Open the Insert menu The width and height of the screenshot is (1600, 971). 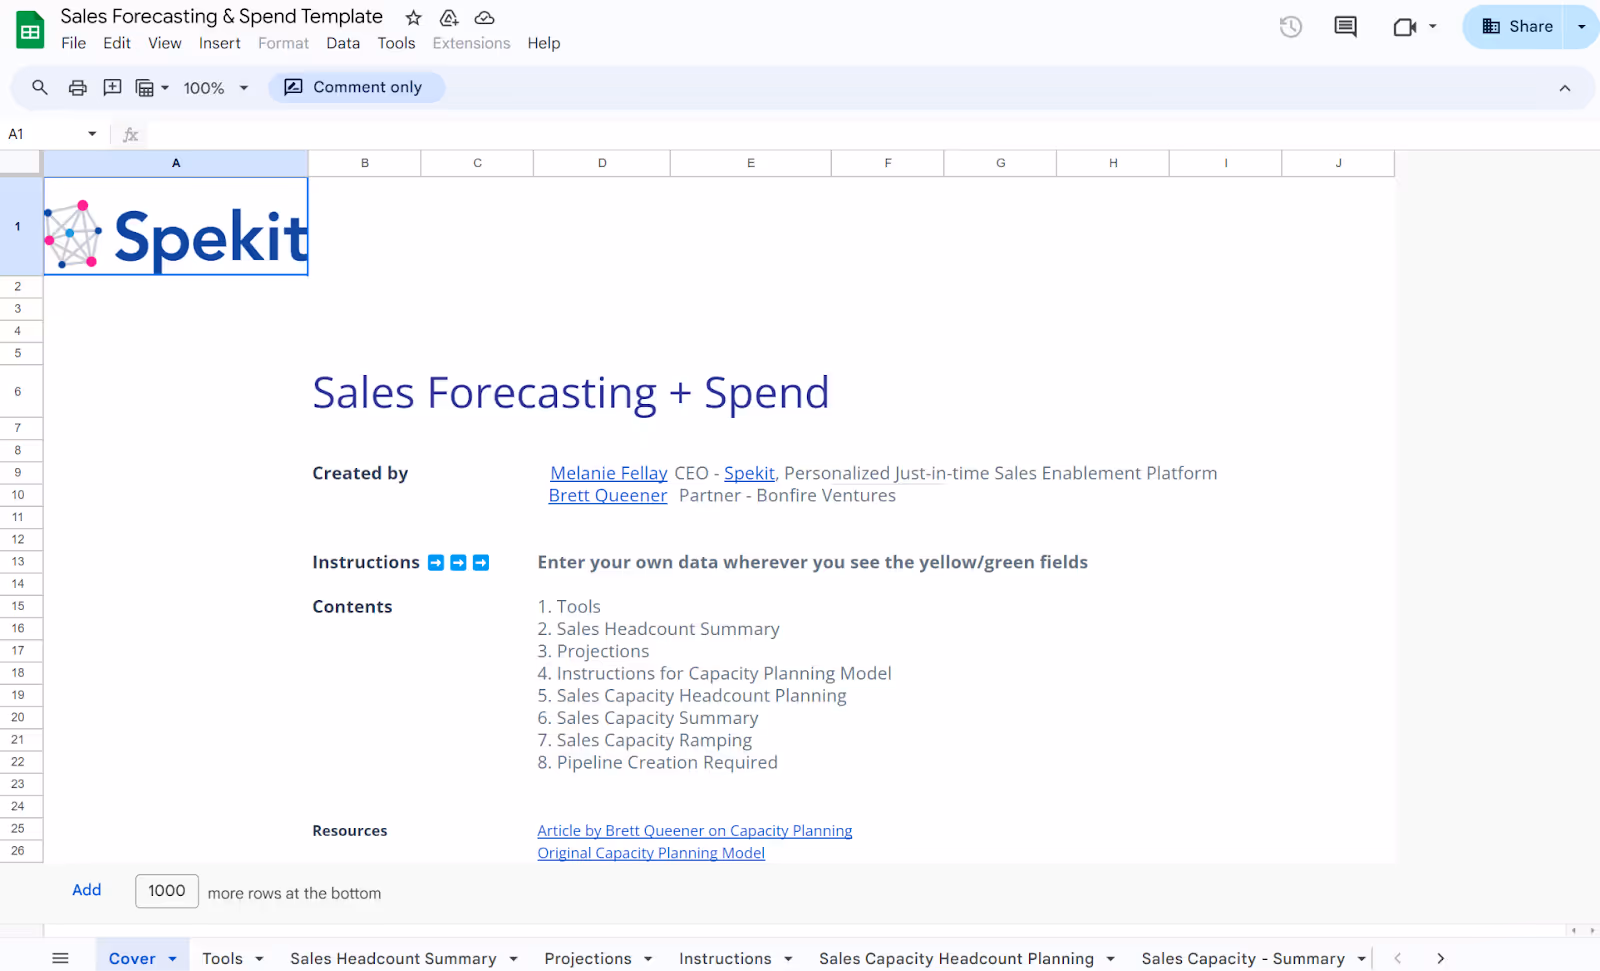tap(219, 43)
